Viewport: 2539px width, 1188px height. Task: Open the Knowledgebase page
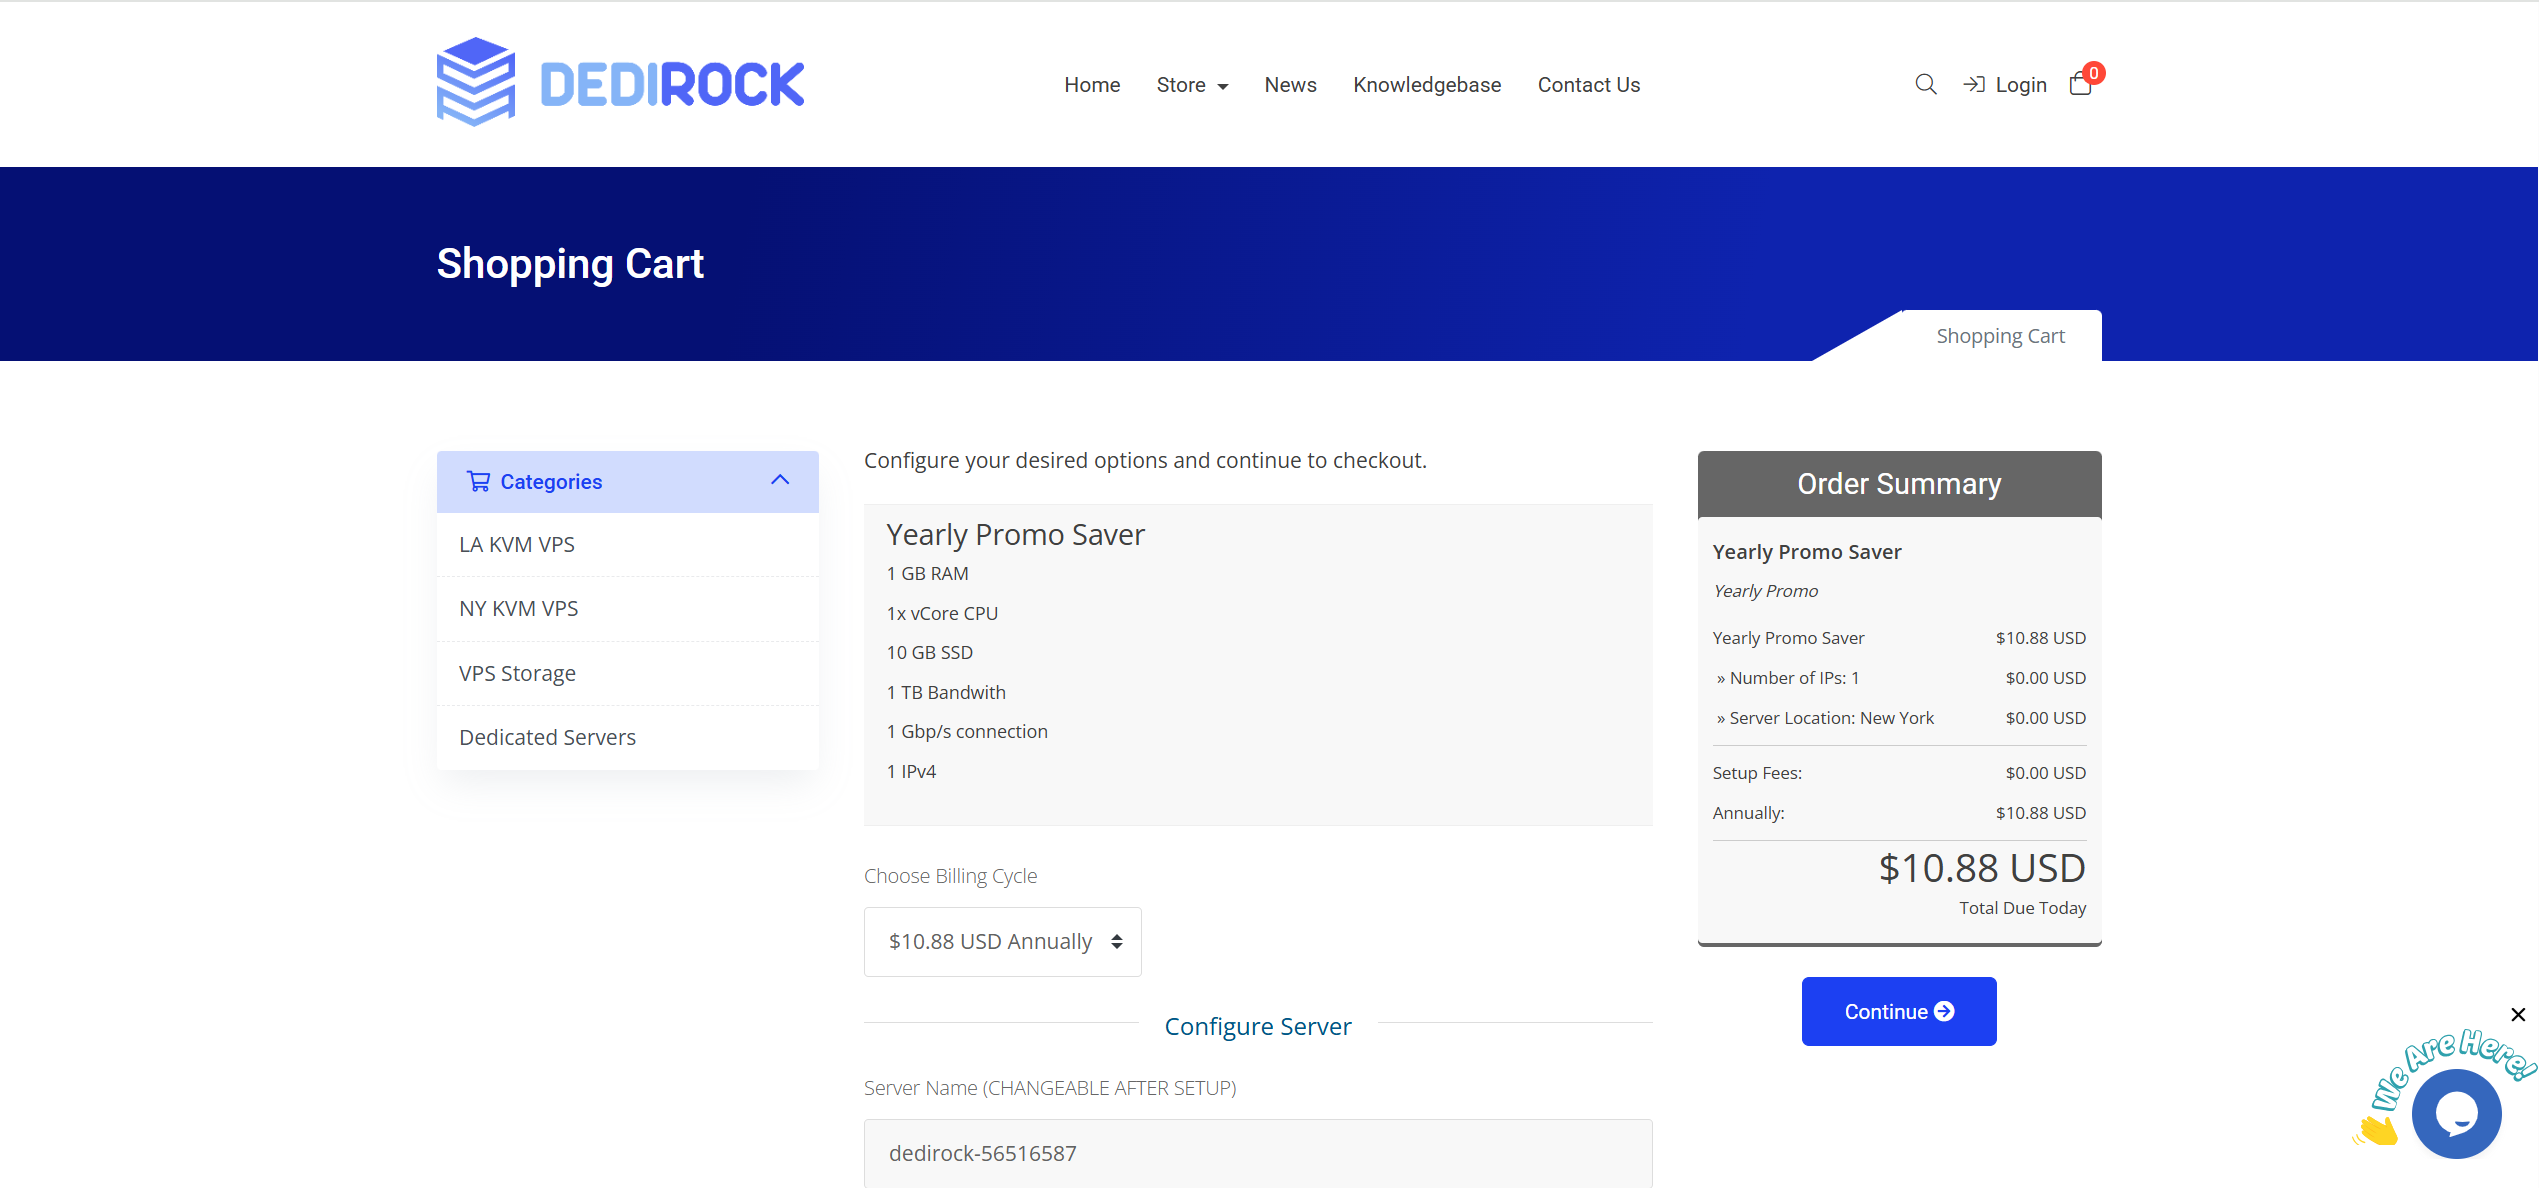(x=1427, y=85)
